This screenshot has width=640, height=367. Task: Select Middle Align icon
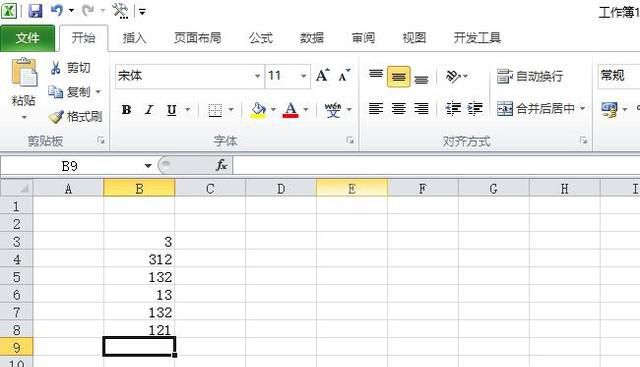(x=399, y=76)
